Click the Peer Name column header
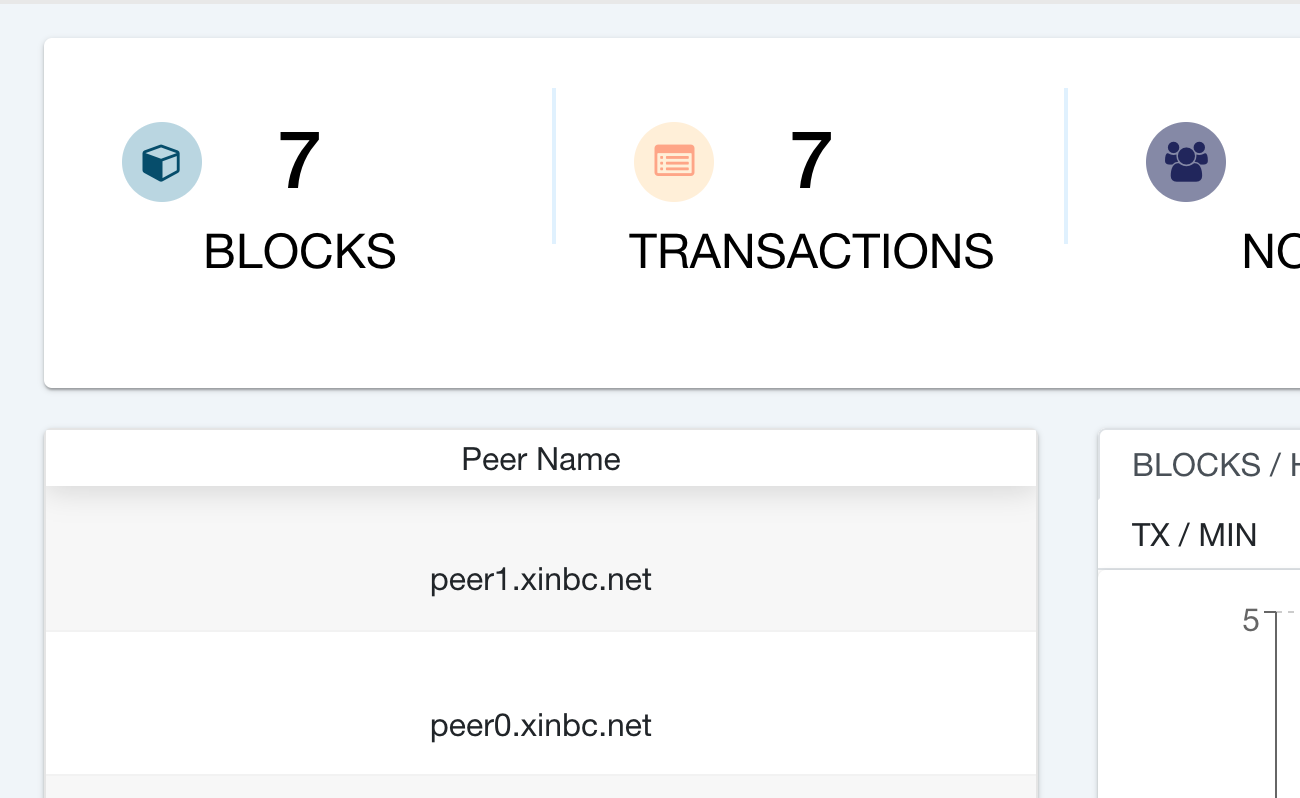The image size is (1300, 798). 541,459
